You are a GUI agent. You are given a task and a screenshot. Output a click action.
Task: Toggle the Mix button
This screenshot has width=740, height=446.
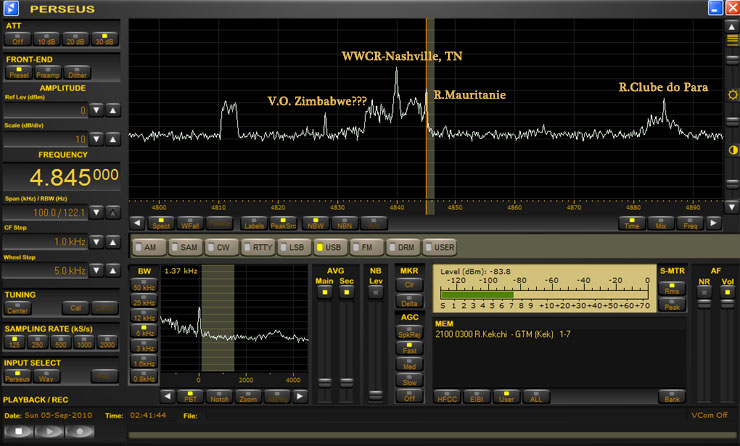click(x=661, y=223)
